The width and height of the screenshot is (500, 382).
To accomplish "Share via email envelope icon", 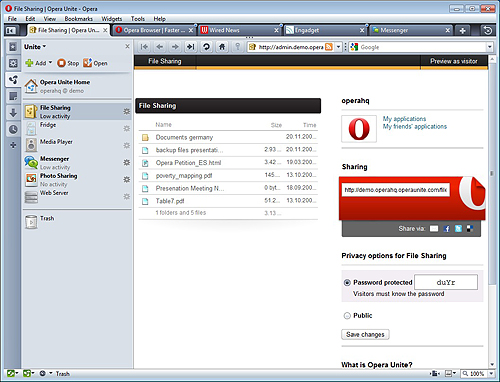I will (x=434, y=229).
